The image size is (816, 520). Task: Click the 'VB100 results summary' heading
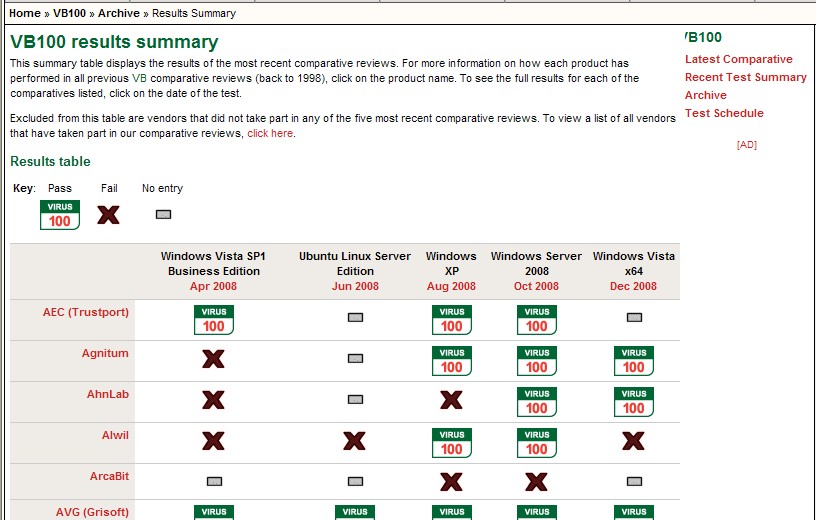[114, 42]
